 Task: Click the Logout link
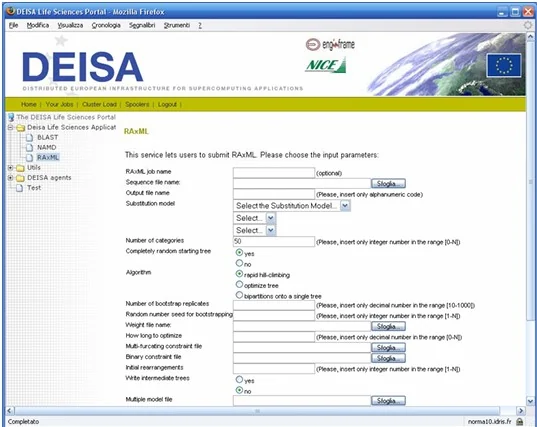coord(167,104)
